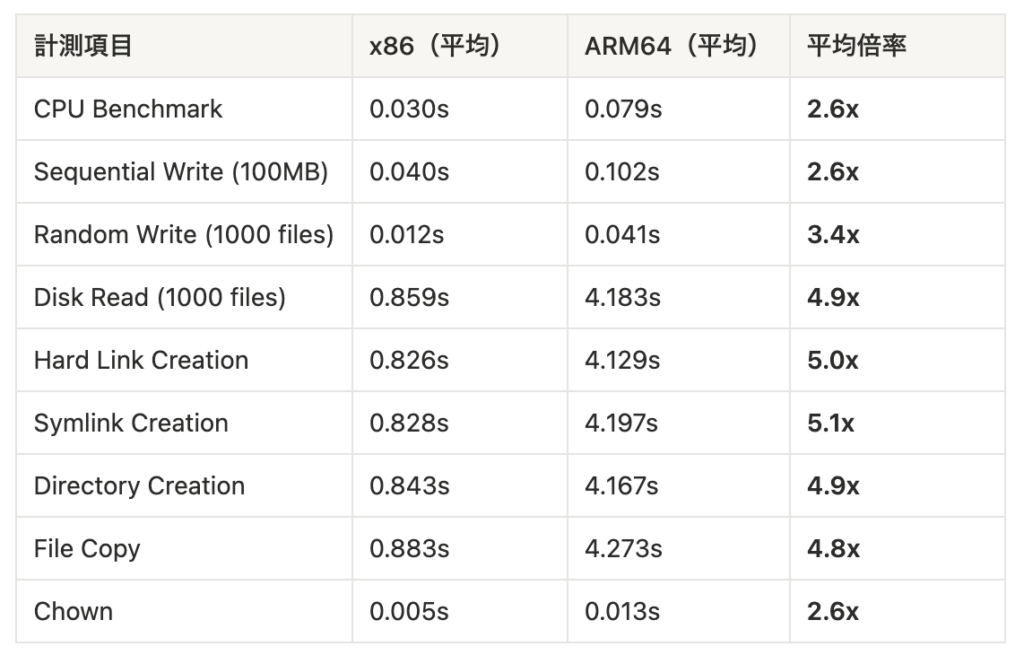Click the x86（平均） column header
1024x655 pixels.
(x=434, y=46)
